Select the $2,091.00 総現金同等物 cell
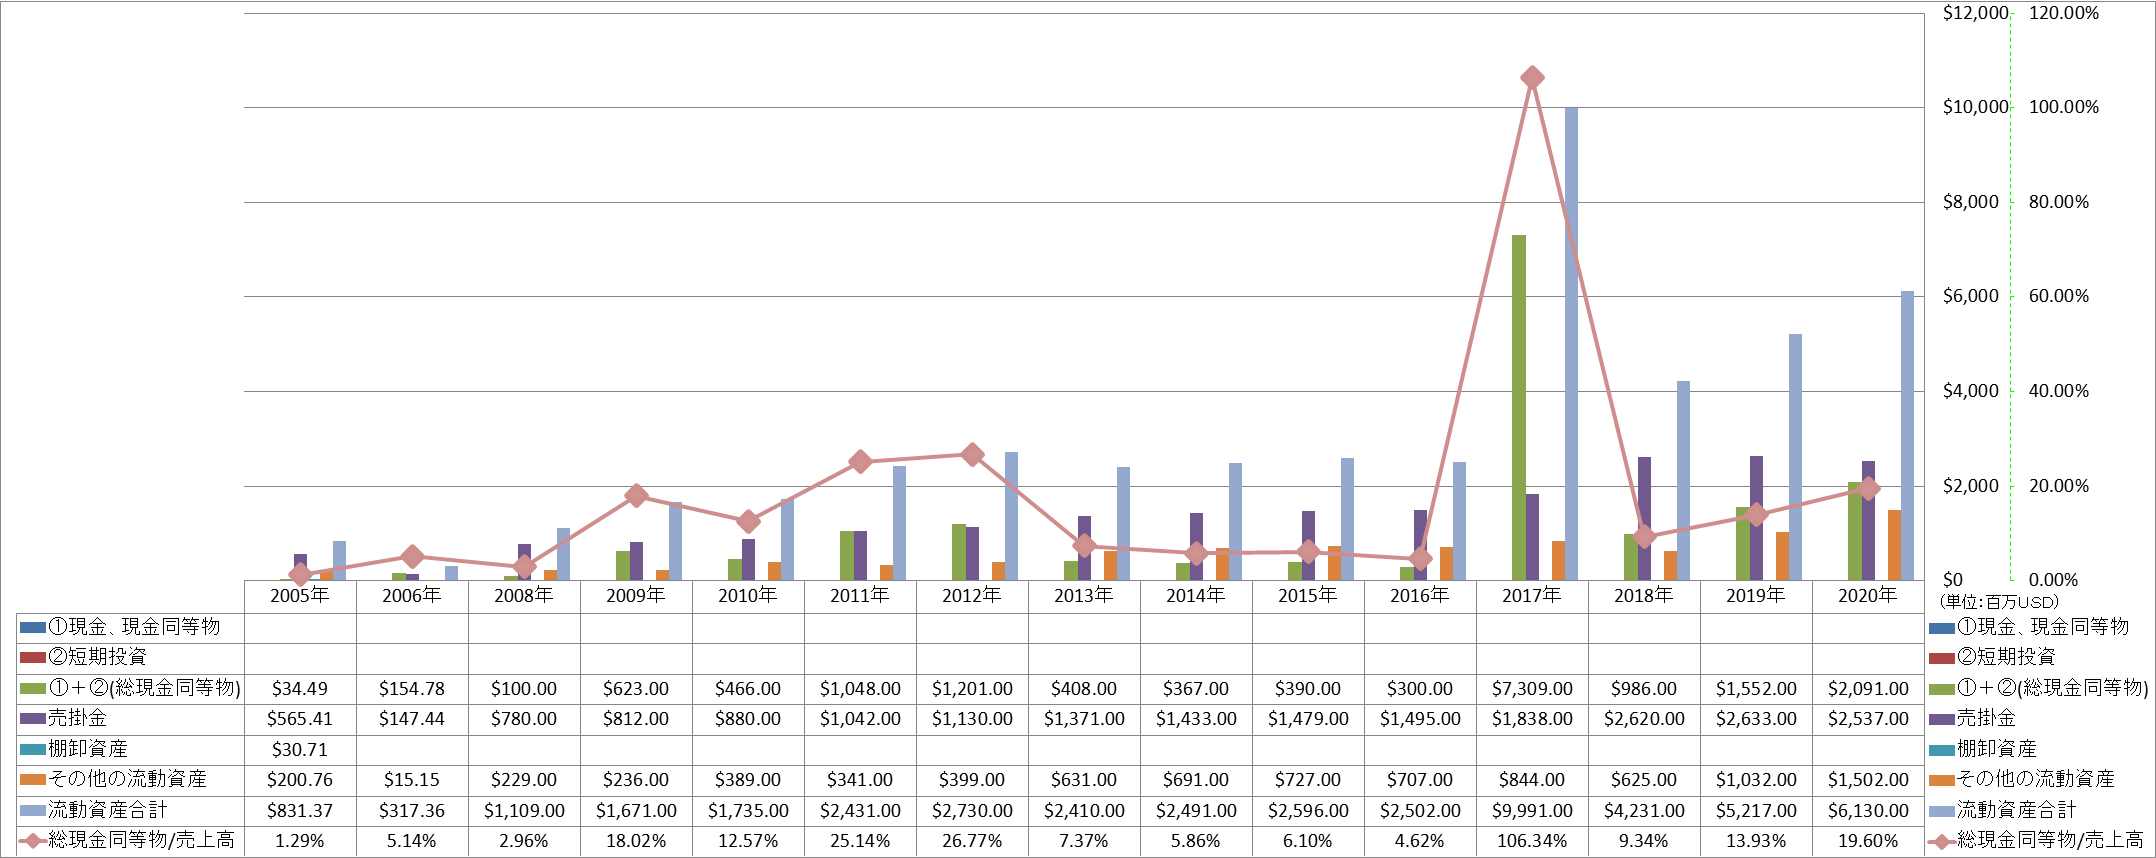Image resolution: width=2156 pixels, height=858 pixels. click(1868, 689)
